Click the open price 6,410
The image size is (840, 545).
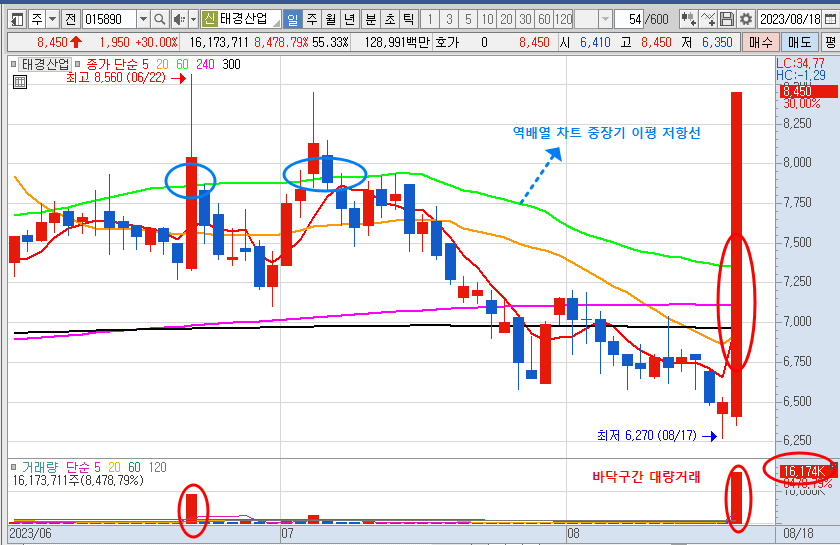[595, 42]
